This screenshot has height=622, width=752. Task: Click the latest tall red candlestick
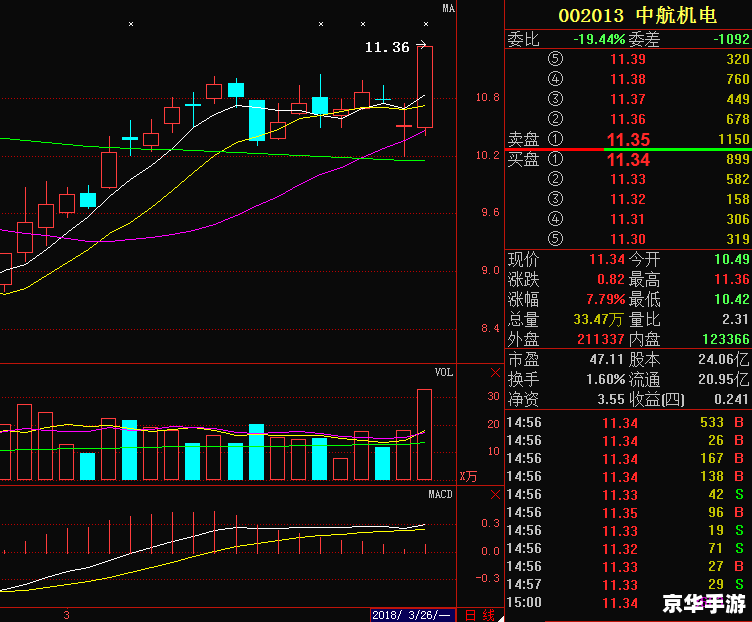pyautogui.click(x=425, y=87)
